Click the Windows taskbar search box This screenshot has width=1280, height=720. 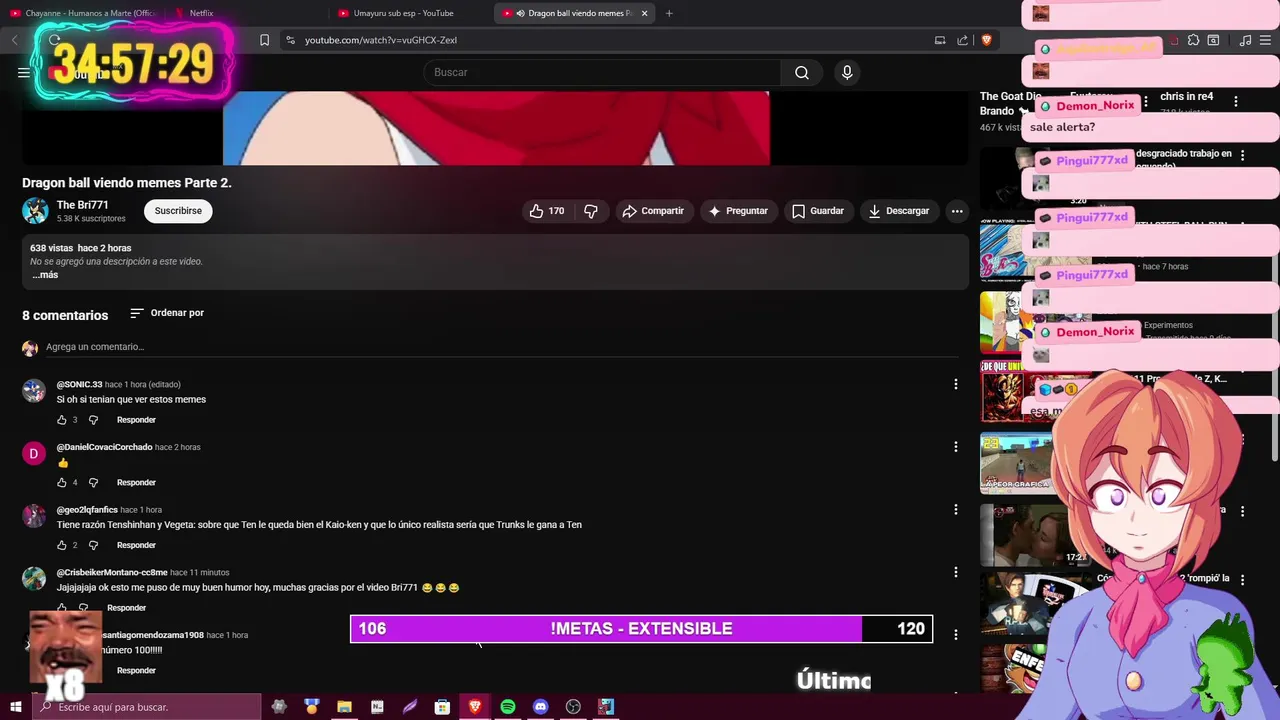pyautogui.click(x=146, y=707)
